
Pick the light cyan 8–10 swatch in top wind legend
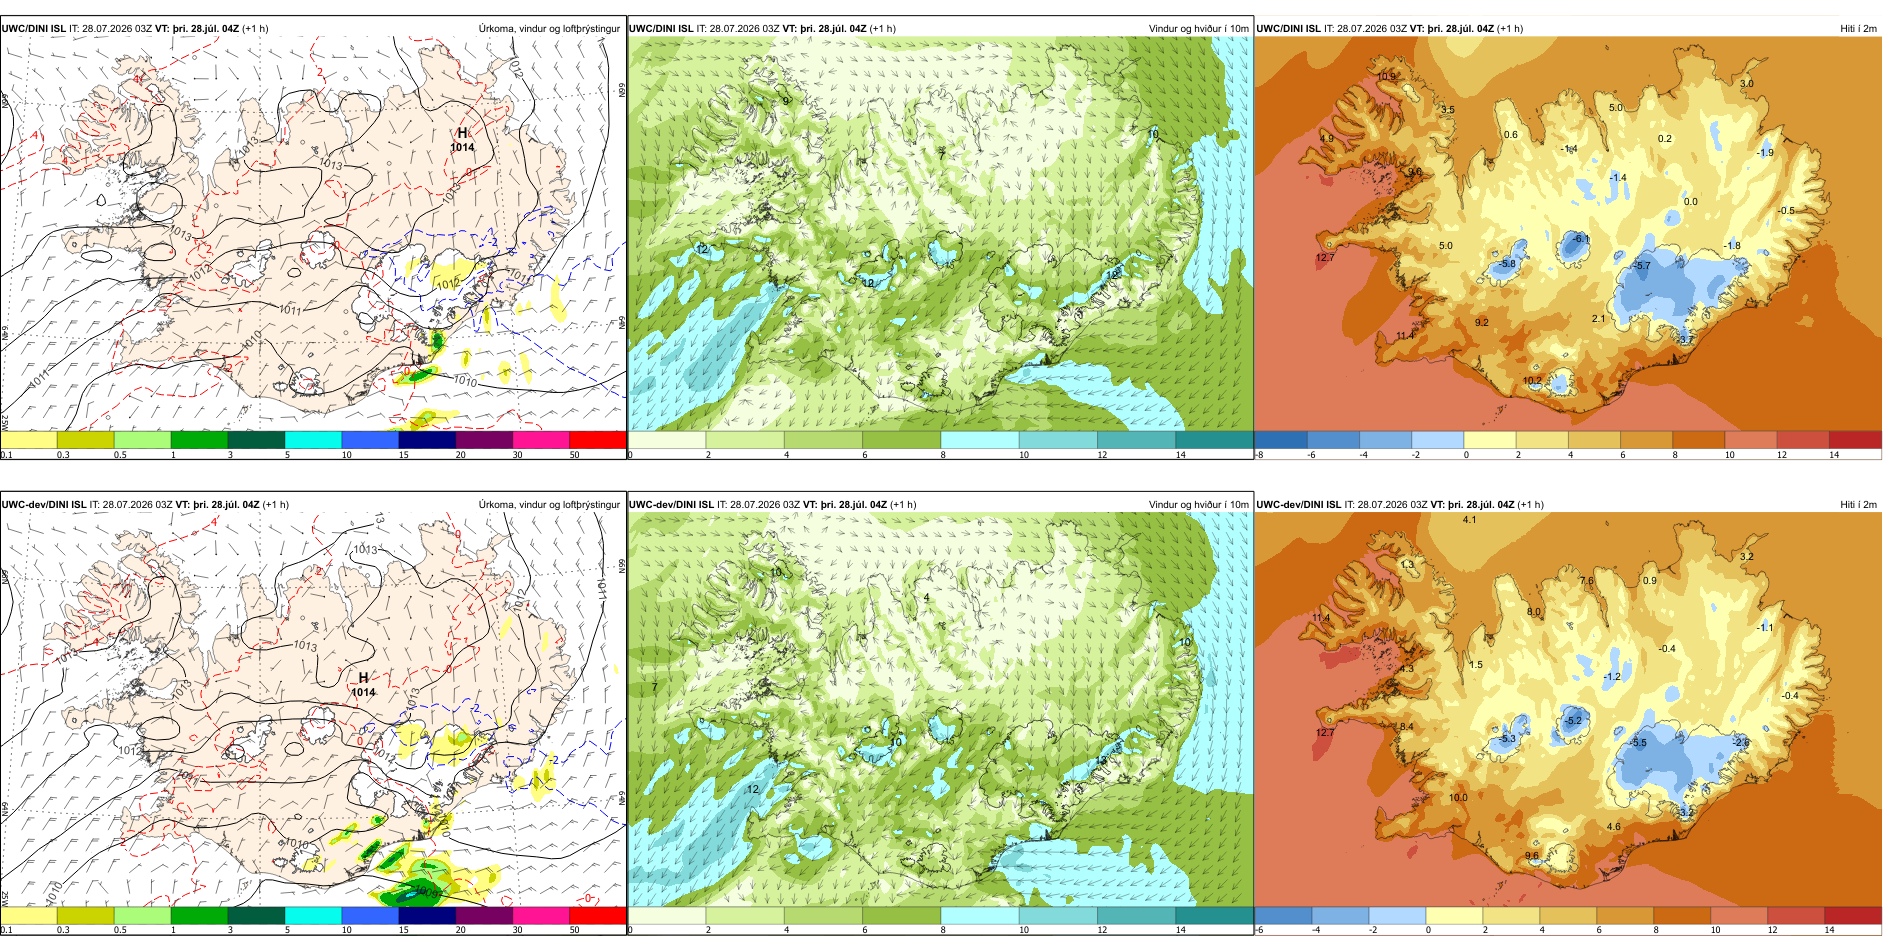[979, 440]
